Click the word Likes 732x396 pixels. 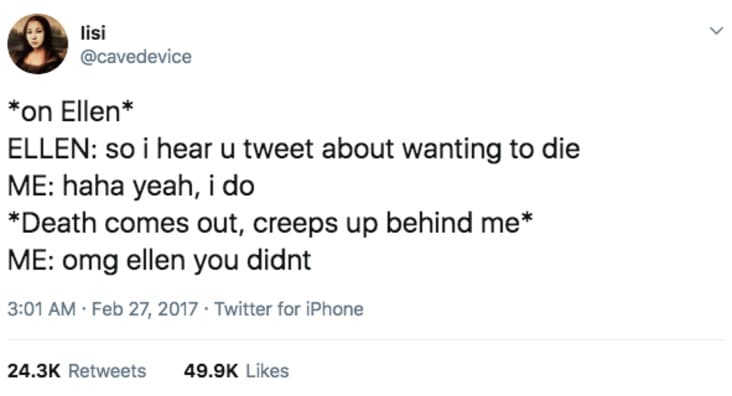(x=267, y=371)
